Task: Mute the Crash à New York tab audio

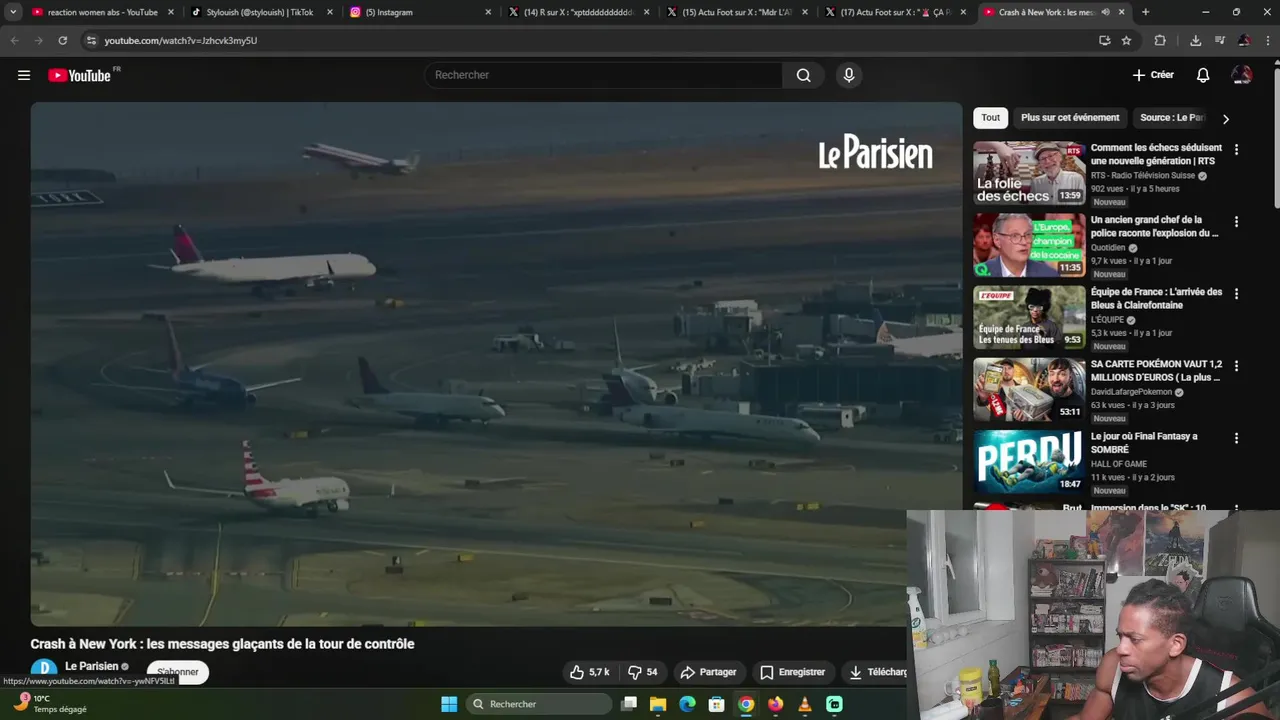Action: 1105,12
